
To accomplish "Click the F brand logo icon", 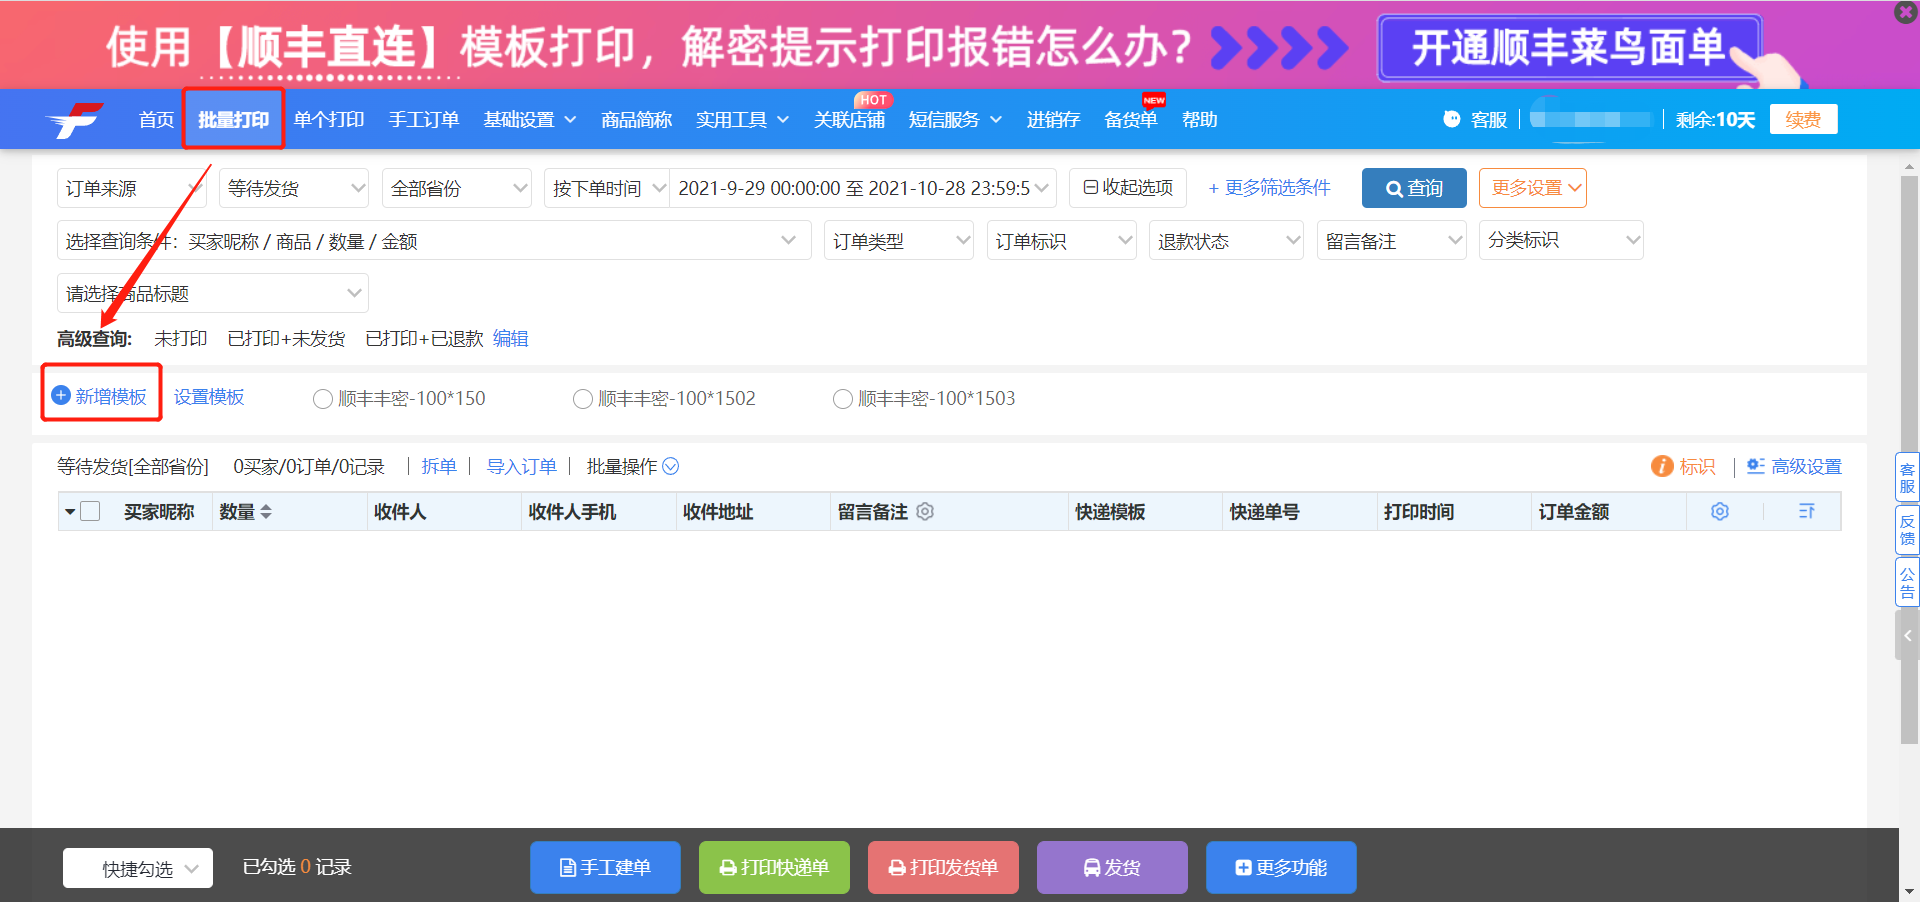I will point(72,119).
